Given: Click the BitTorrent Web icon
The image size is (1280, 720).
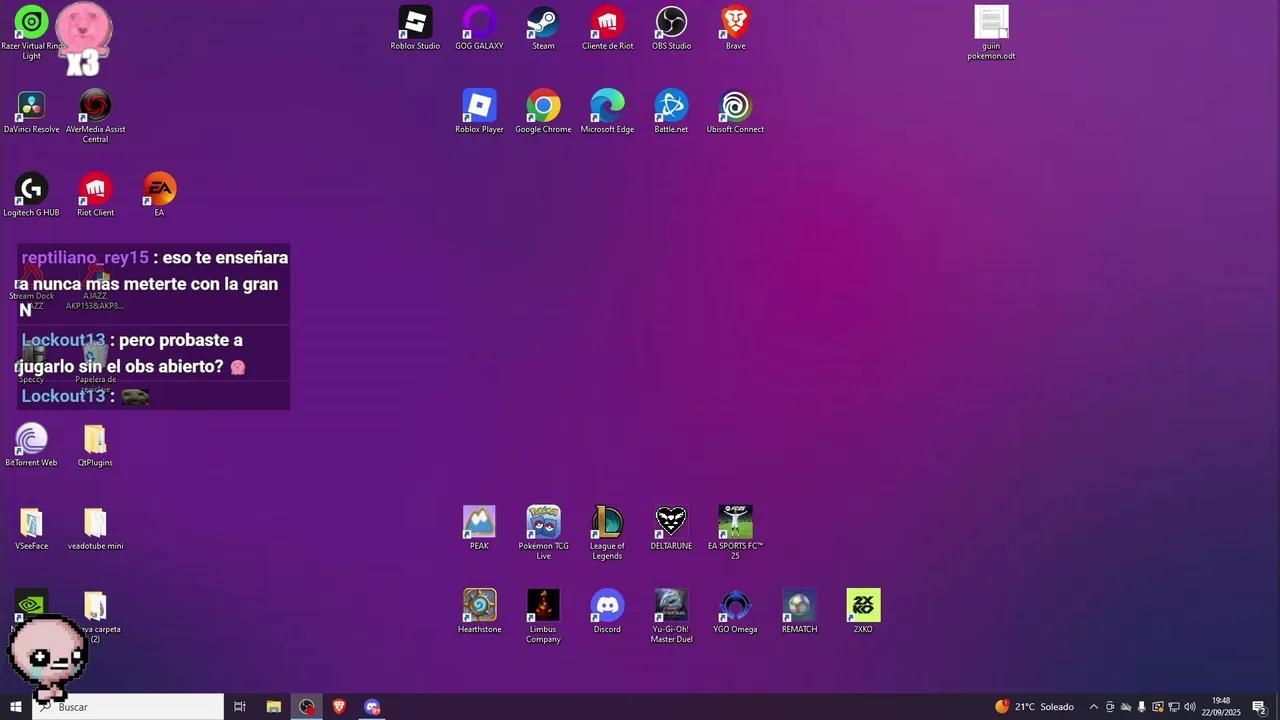Looking at the screenshot, I should coord(31,445).
